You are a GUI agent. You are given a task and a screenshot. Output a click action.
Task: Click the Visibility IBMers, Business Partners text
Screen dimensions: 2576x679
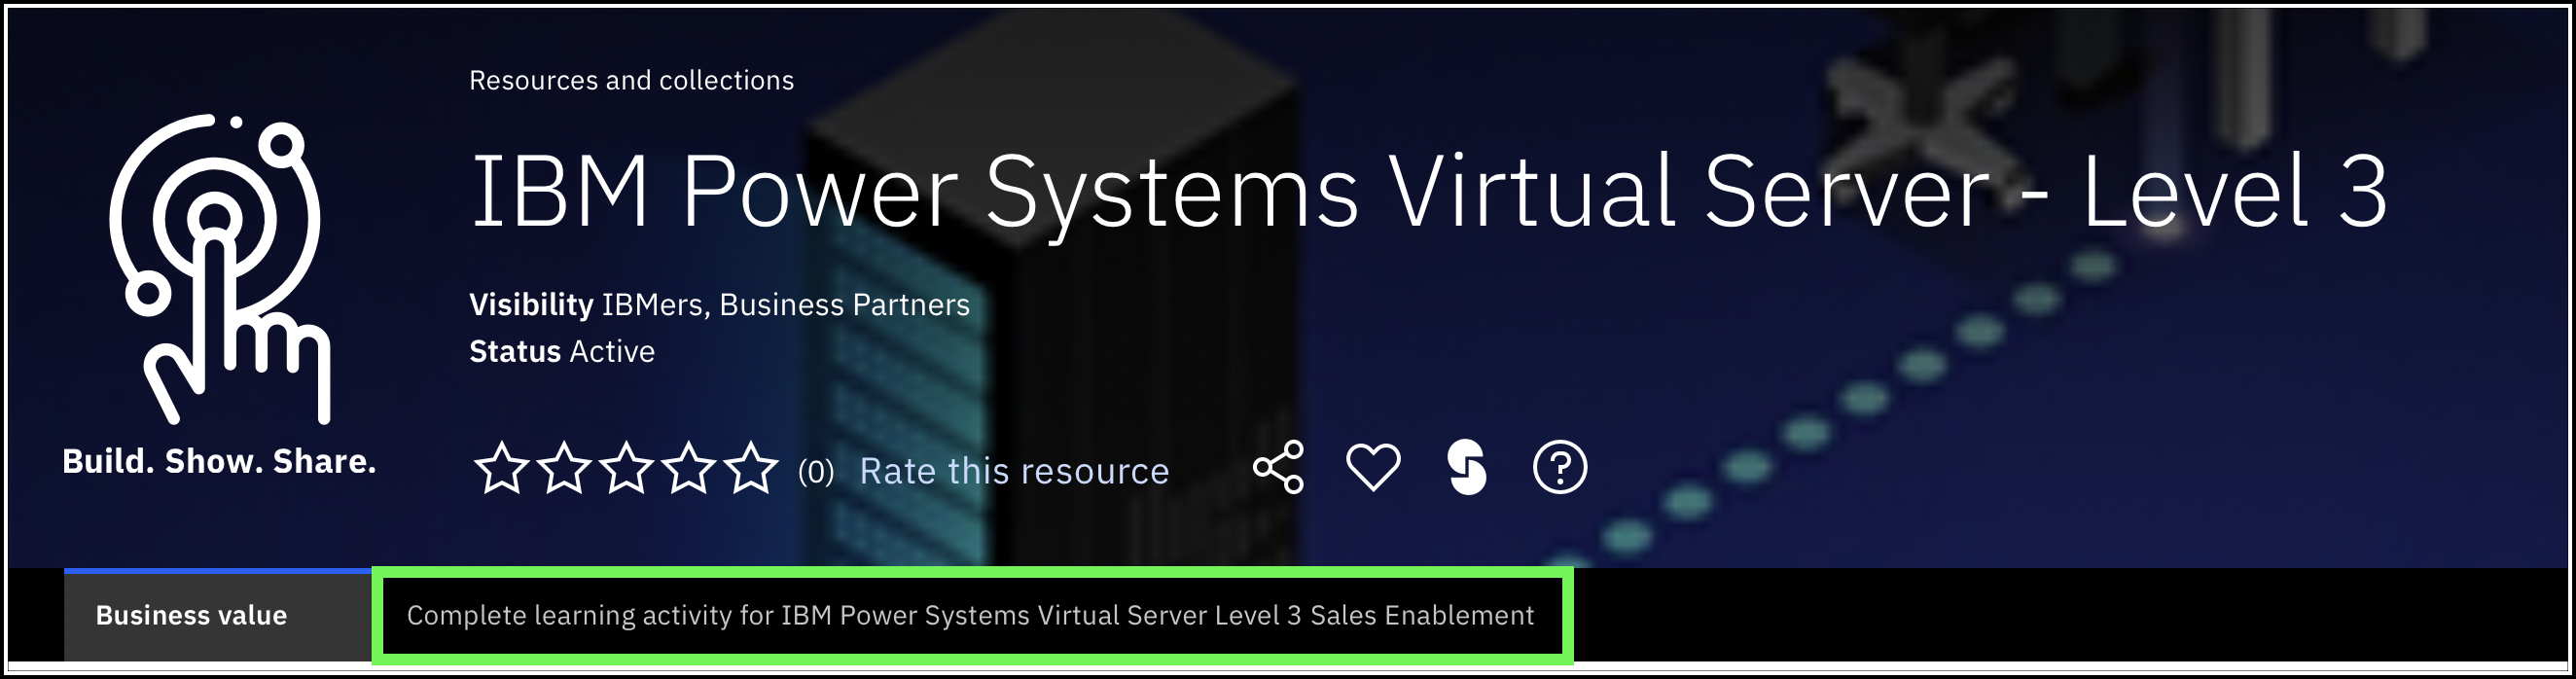pyautogui.click(x=719, y=304)
